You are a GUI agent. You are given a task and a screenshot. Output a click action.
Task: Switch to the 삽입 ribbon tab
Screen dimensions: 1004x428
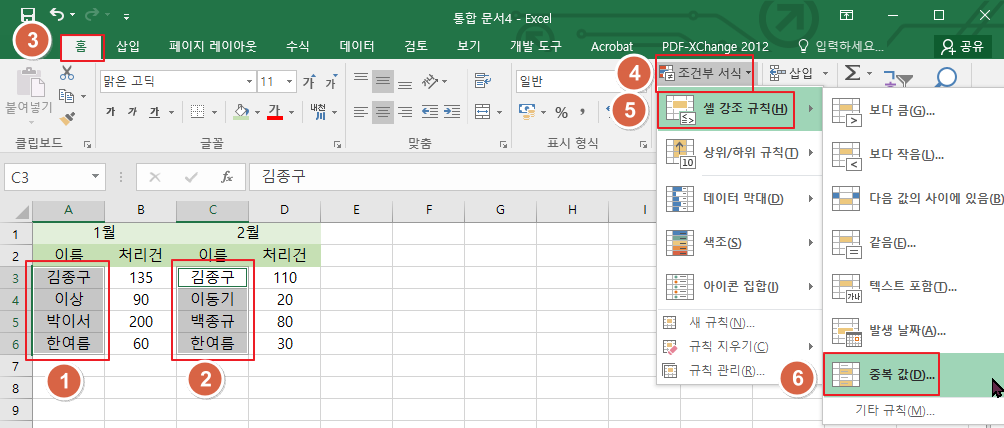tap(128, 47)
